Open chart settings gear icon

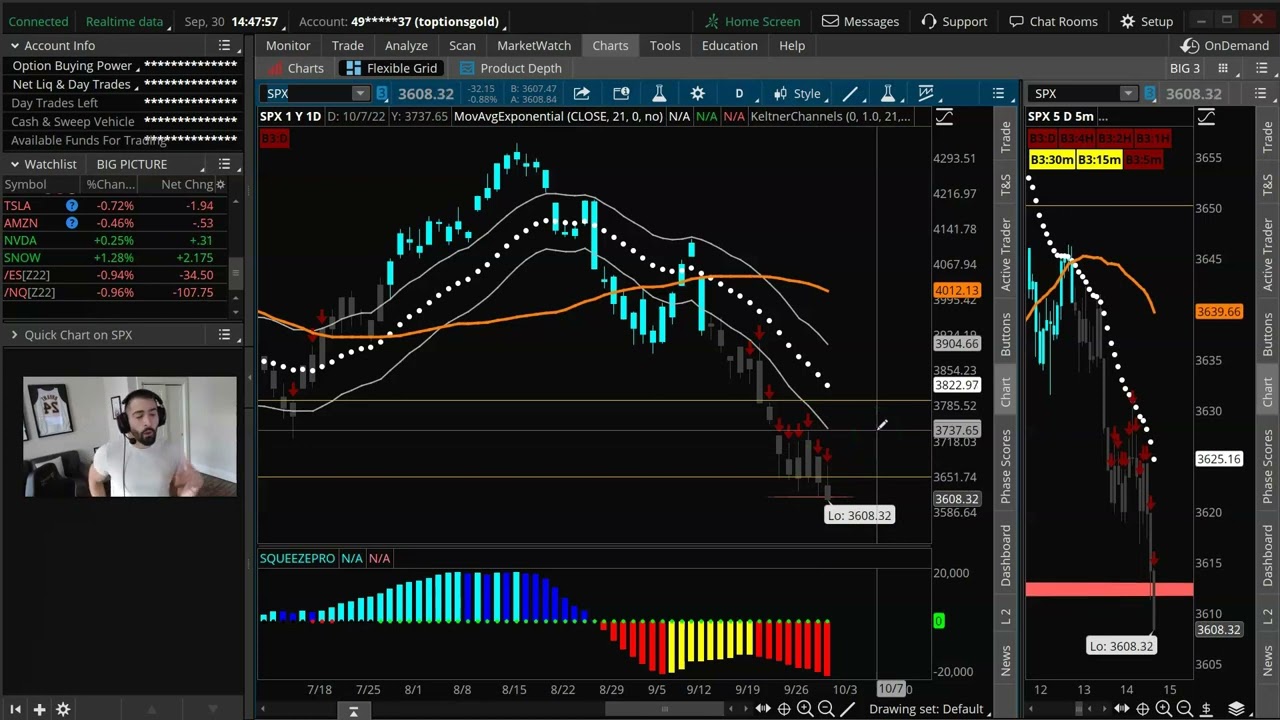pyautogui.click(x=697, y=93)
